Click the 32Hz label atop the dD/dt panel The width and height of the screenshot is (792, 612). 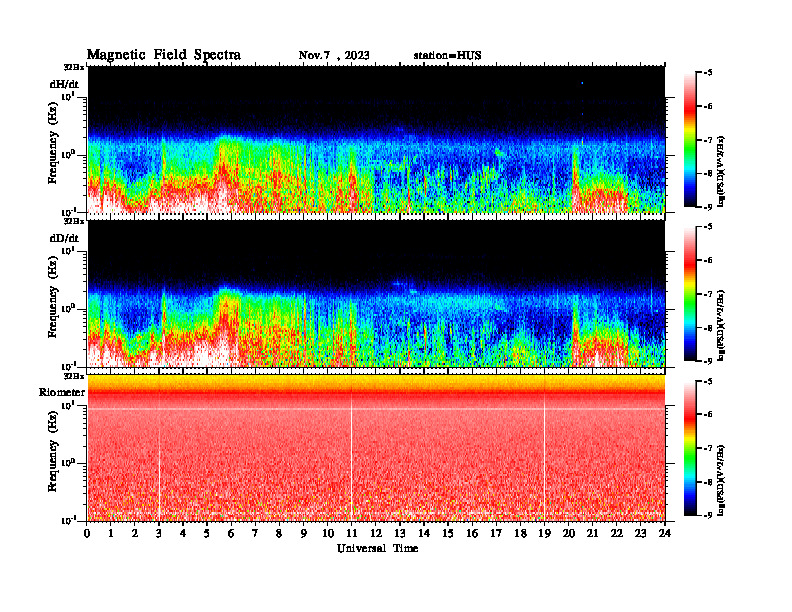(x=74, y=221)
